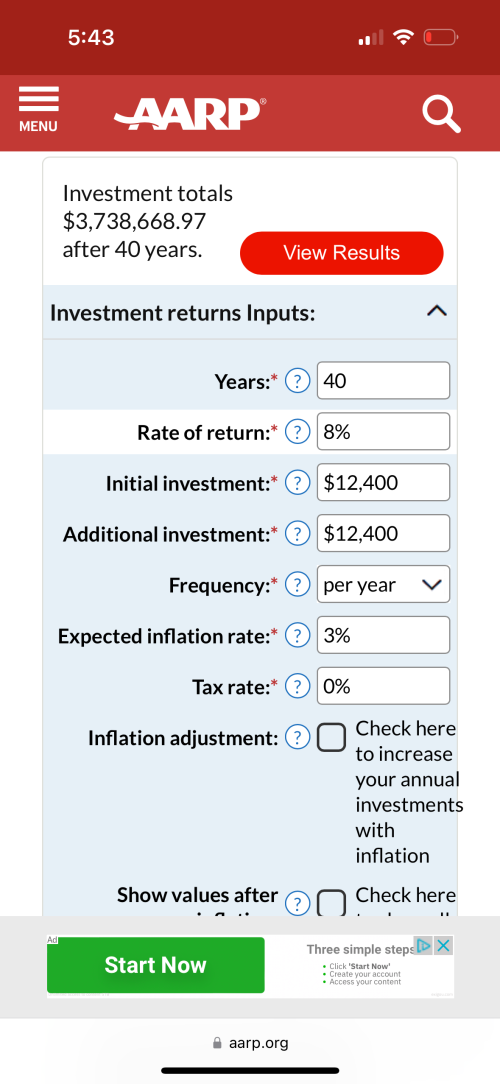Image resolution: width=500 pixels, height=1084 pixels.
Task: Check the Show values after inflation box
Action: (331, 903)
